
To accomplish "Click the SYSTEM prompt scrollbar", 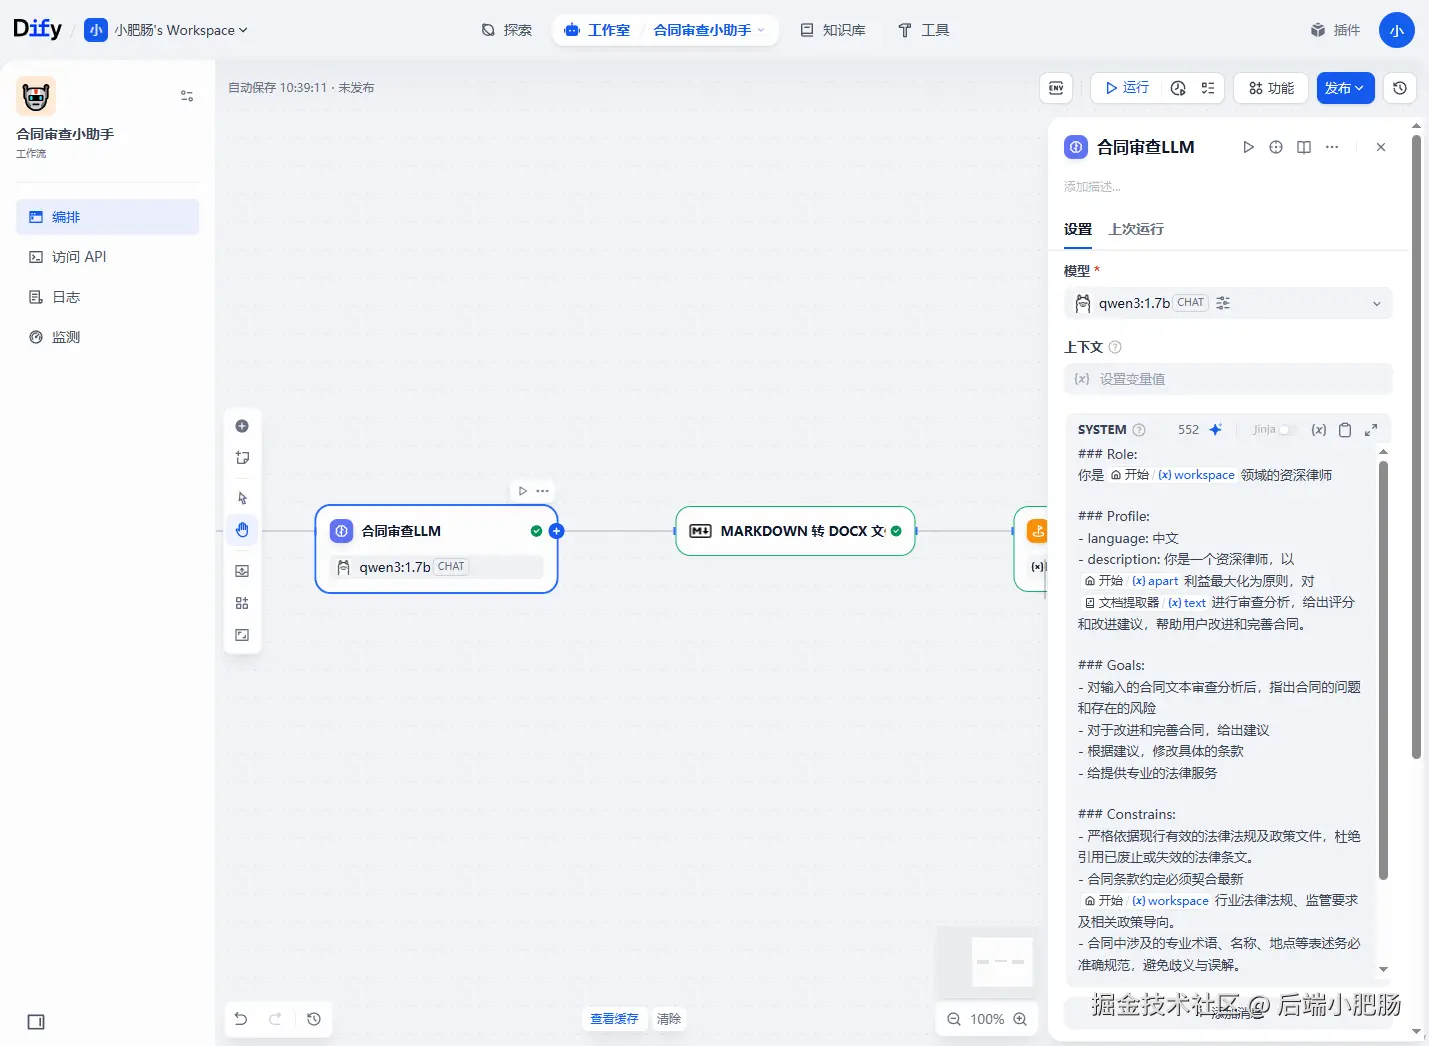I will click(1384, 670).
